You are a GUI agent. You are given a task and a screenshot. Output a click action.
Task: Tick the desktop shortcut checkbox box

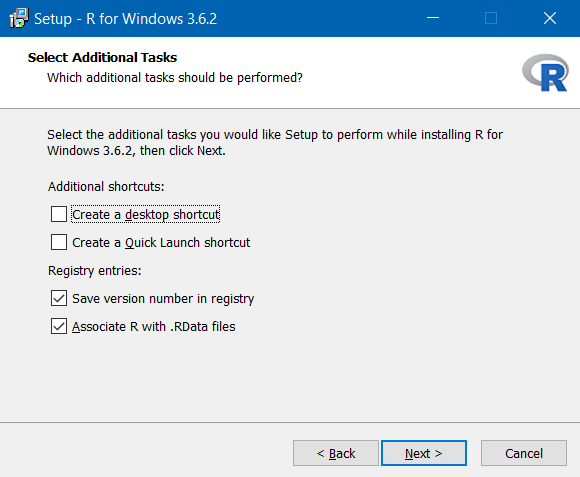pyautogui.click(x=59, y=214)
